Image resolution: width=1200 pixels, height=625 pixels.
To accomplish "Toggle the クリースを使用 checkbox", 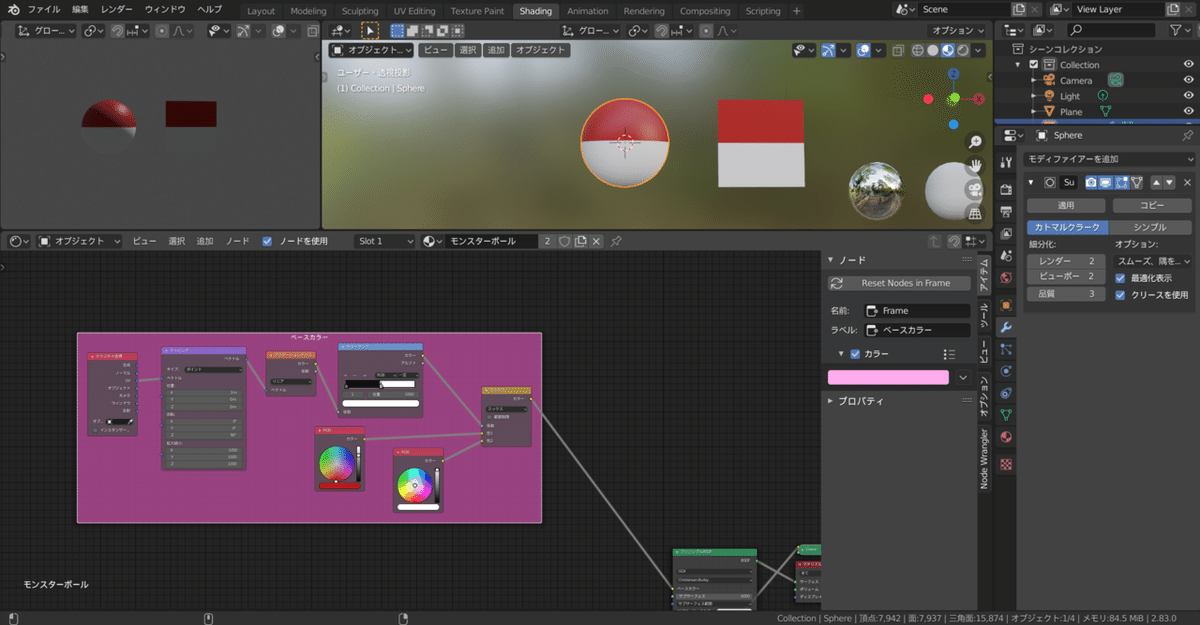I will pos(1121,295).
